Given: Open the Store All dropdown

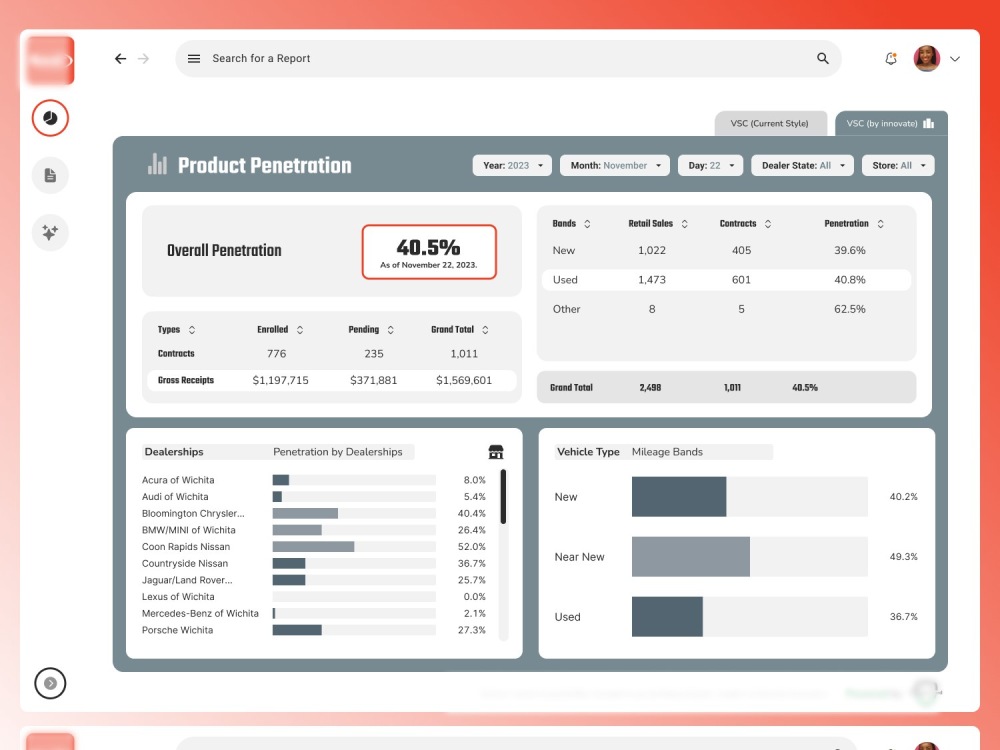Looking at the screenshot, I should click(x=898, y=165).
